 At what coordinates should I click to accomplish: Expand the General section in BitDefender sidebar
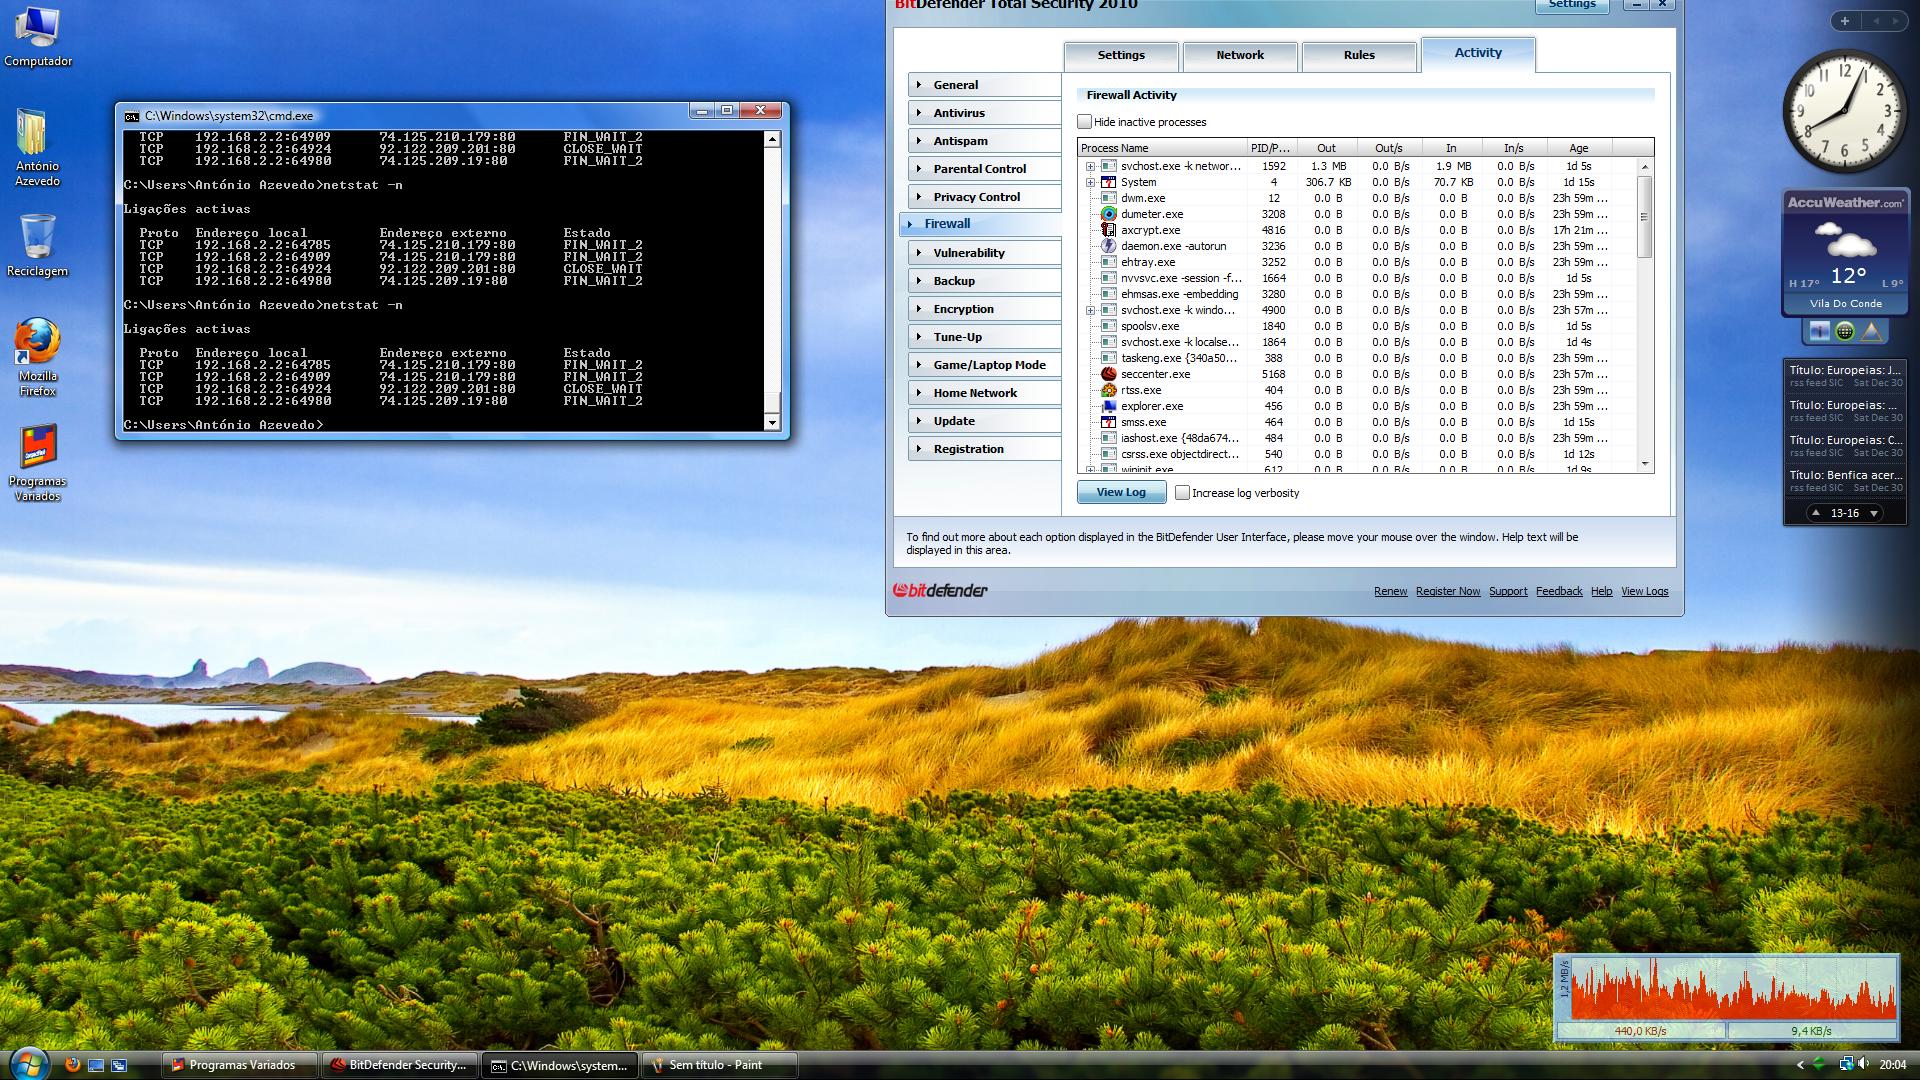click(x=984, y=85)
